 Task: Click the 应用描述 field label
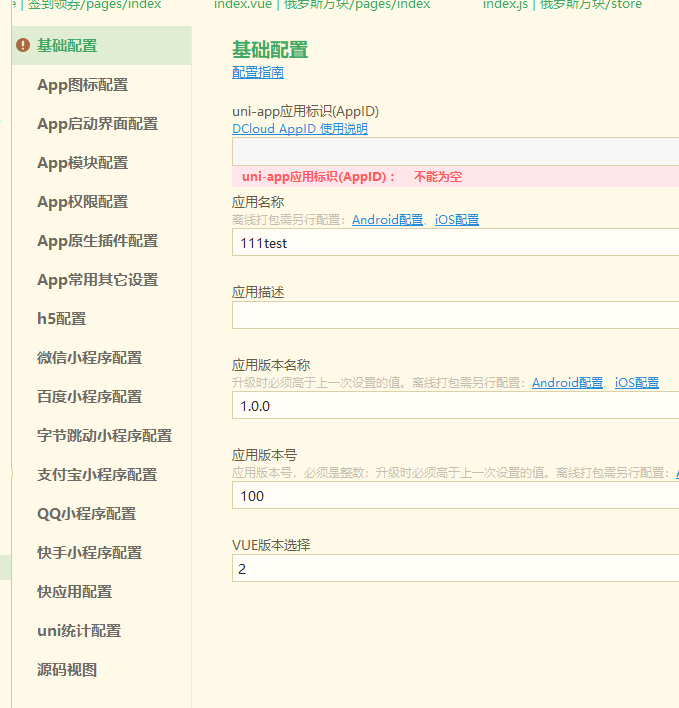(258, 292)
